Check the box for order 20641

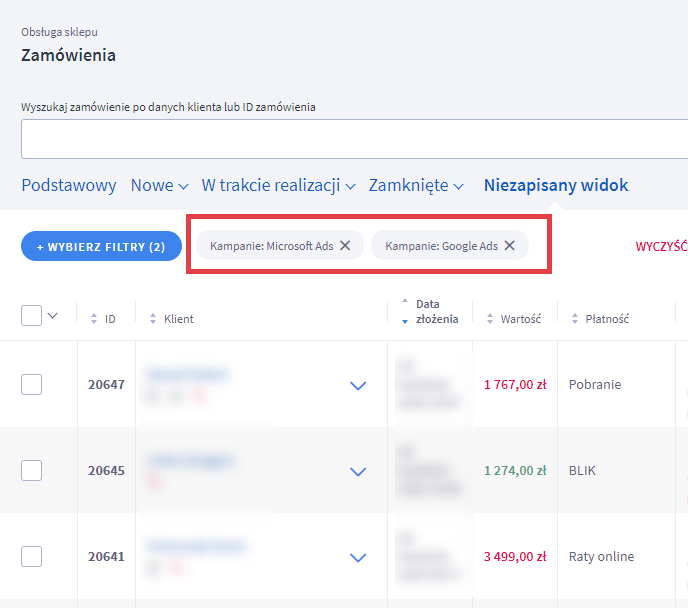pyautogui.click(x=32, y=556)
